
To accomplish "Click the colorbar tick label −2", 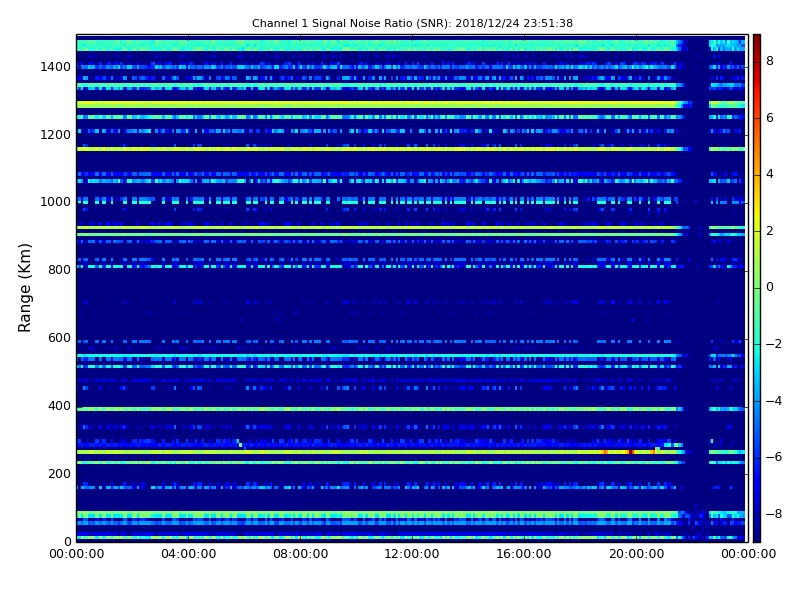I will (773, 344).
